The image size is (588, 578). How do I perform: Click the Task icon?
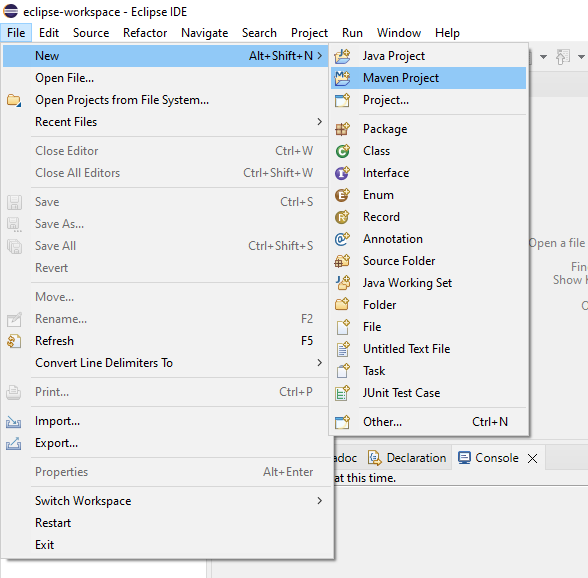(x=342, y=371)
